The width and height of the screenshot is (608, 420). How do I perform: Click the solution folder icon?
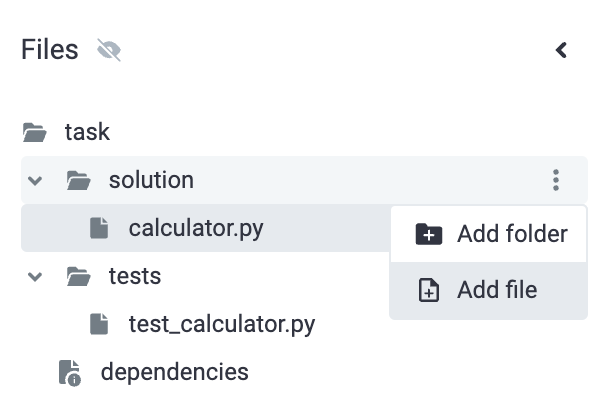click(78, 180)
